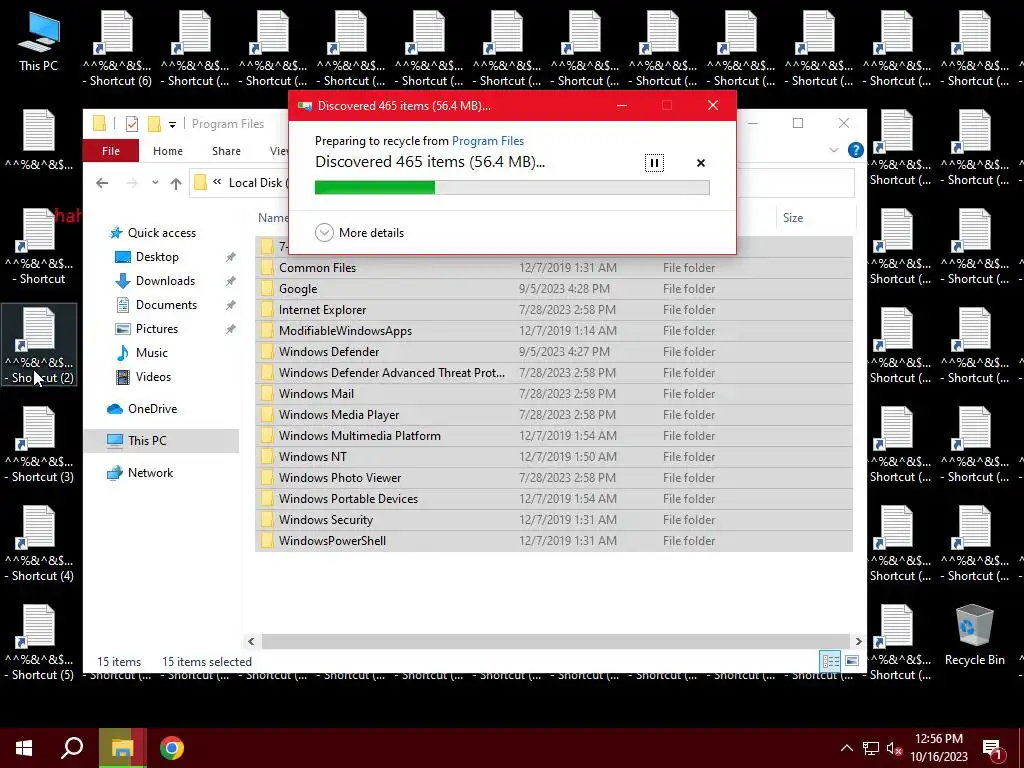Open File Explorer Help icon
1024x768 pixels.
click(x=855, y=150)
